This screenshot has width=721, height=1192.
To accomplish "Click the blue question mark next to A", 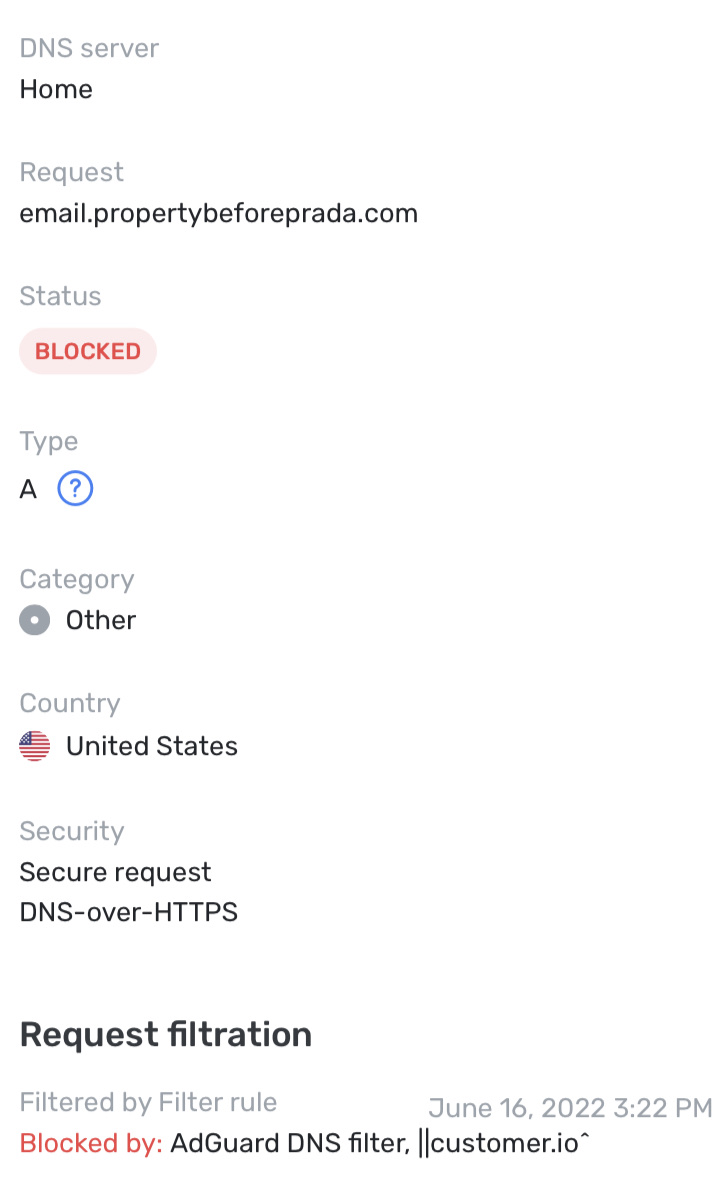I will tap(73, 488).
